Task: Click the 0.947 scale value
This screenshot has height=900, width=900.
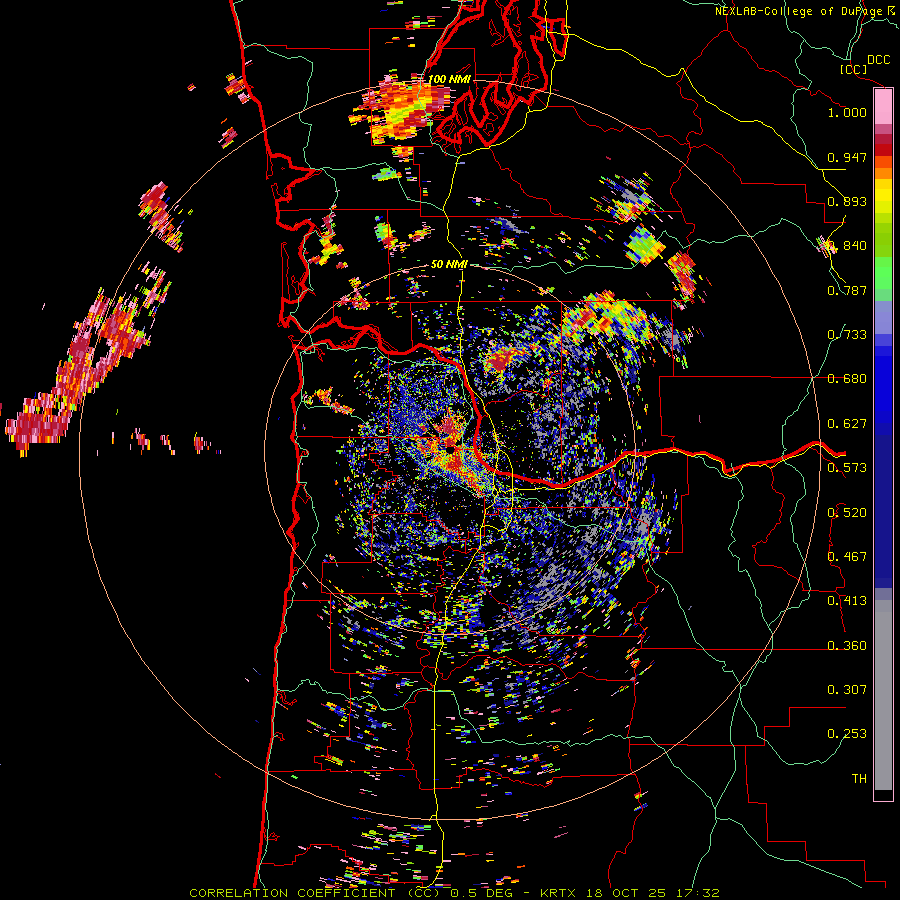Action: click(x=847, y=157)
